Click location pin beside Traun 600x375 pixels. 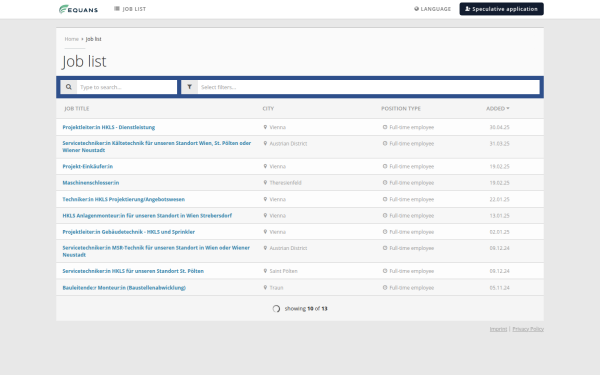click(x=265, y=287)
